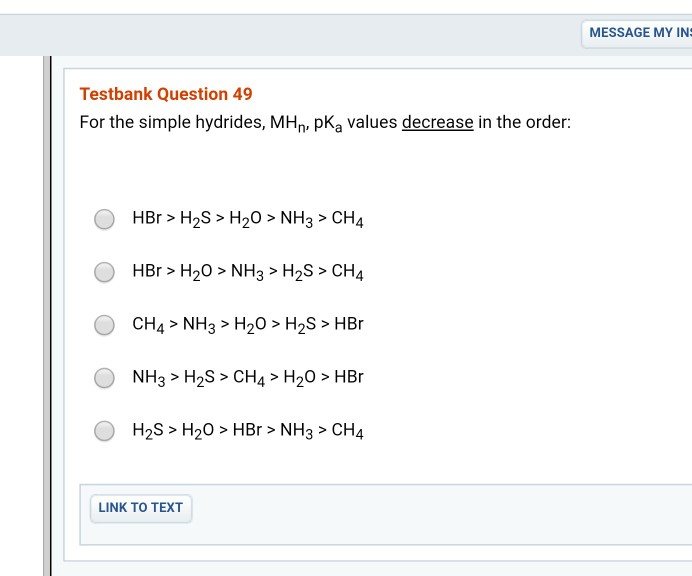Click answer text starting "H2S > H2O"

pos(247,431)
